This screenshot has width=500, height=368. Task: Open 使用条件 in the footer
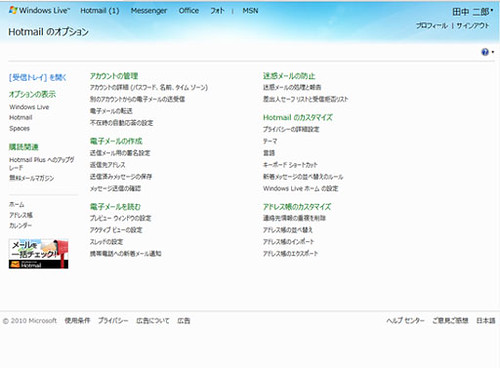tap(77, 321)
